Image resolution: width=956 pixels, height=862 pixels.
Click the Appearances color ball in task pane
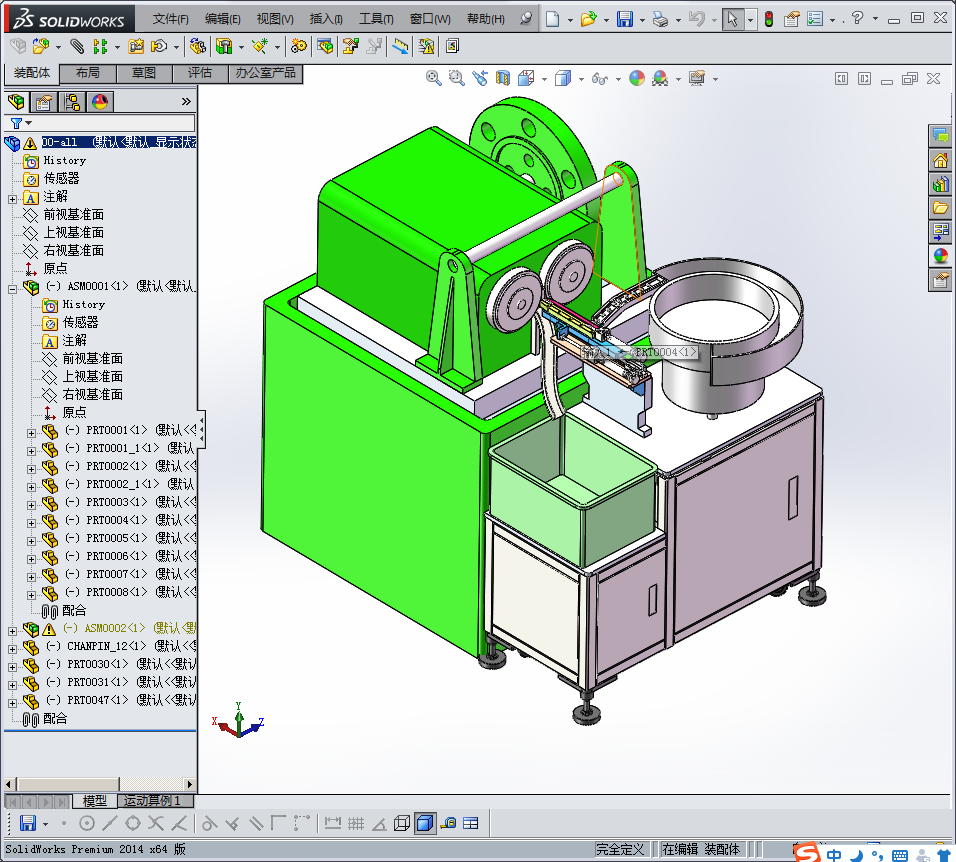(x=941, y=255)
